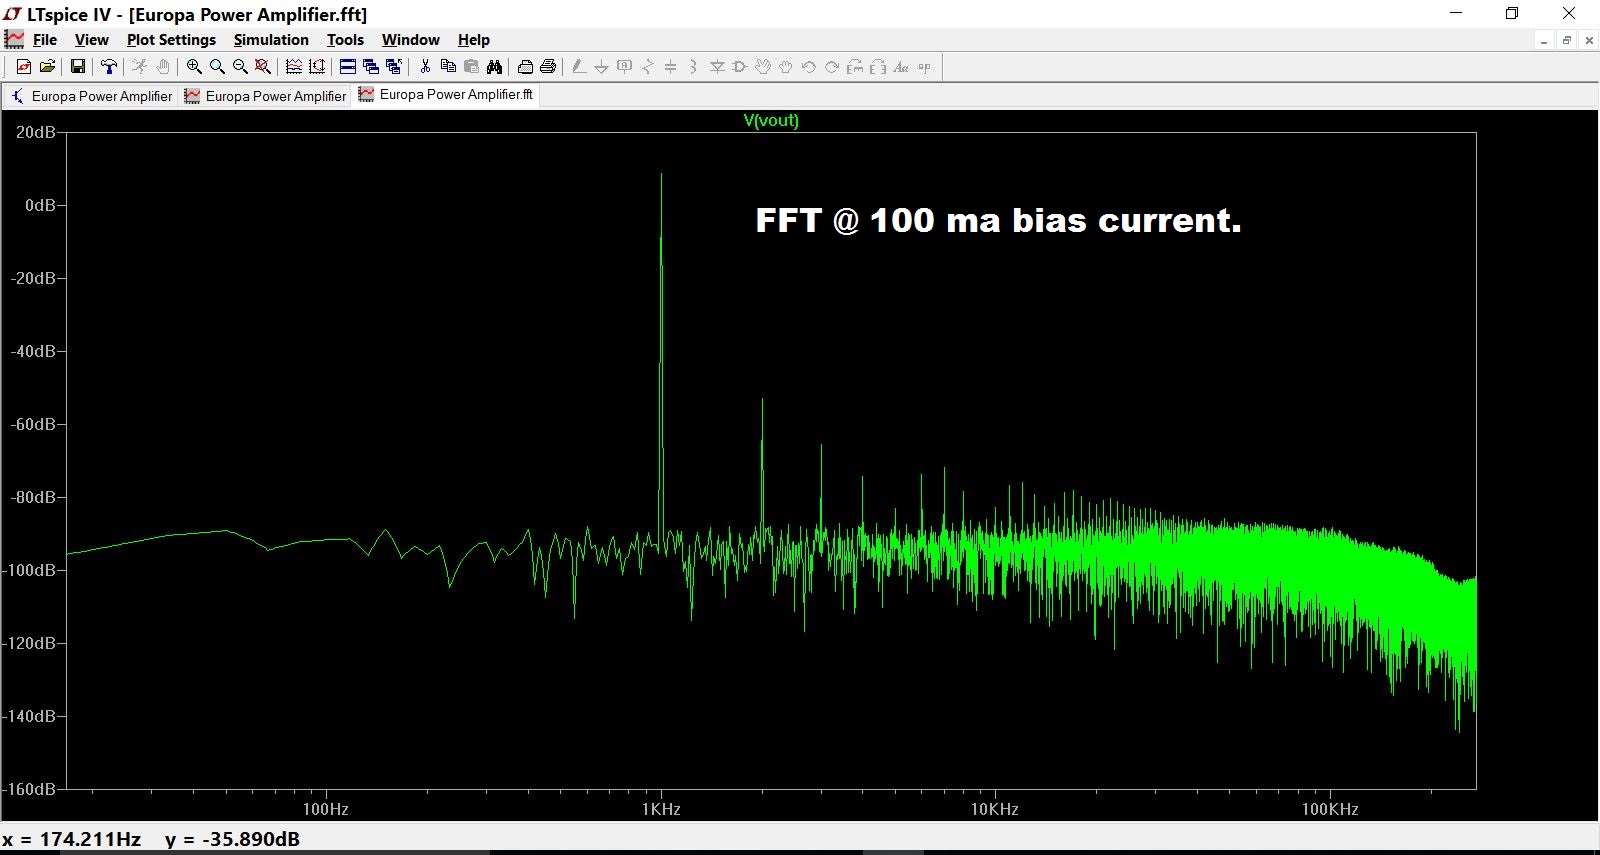Click the Undo arrow icon

click(x=809, y=67)
